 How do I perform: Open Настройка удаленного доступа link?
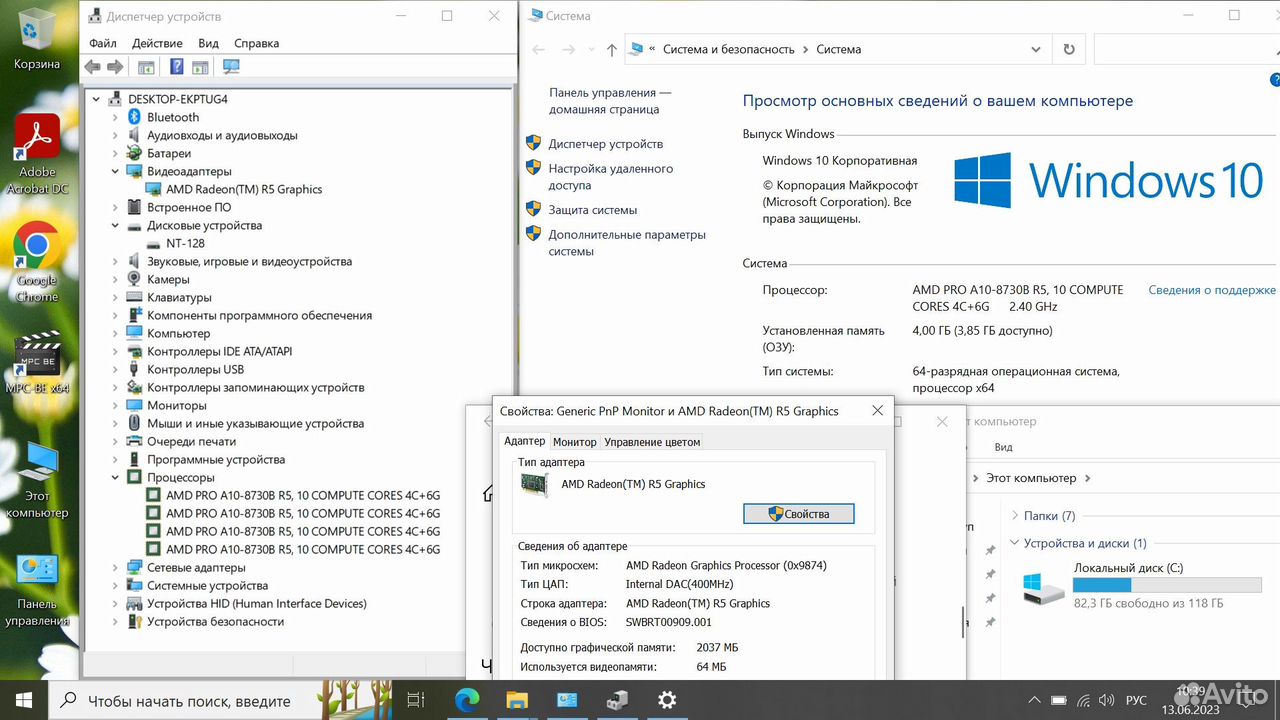(x=610, y=177)
